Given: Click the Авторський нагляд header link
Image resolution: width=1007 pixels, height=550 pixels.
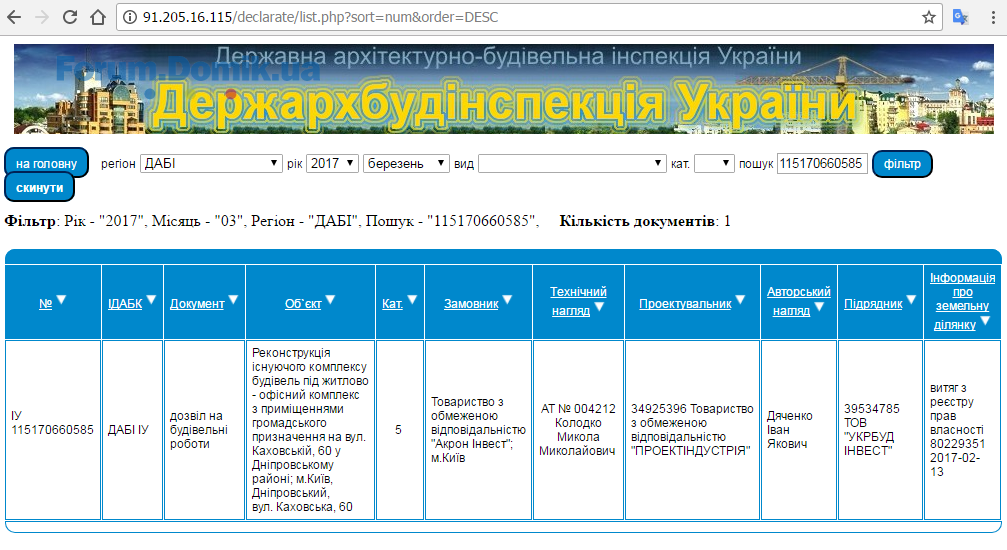Looking at the screenshot, I should tap(798, 301).
